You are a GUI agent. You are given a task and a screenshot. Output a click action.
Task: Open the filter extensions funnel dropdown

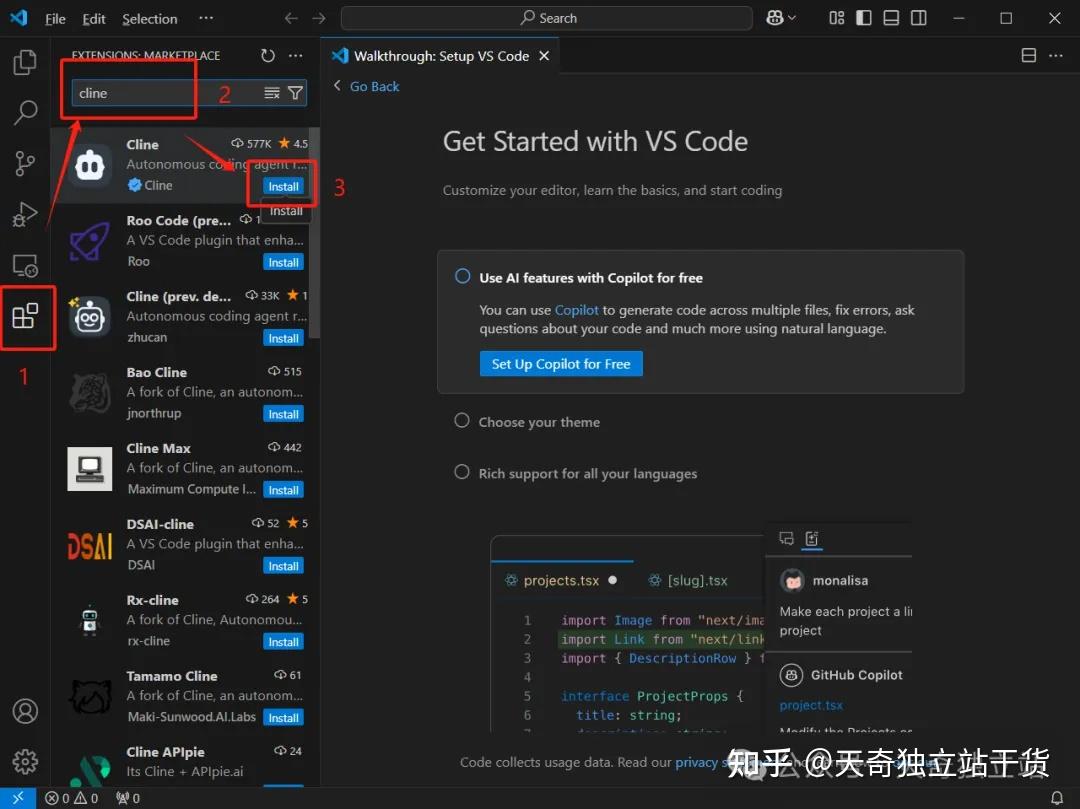coord(295,90)
